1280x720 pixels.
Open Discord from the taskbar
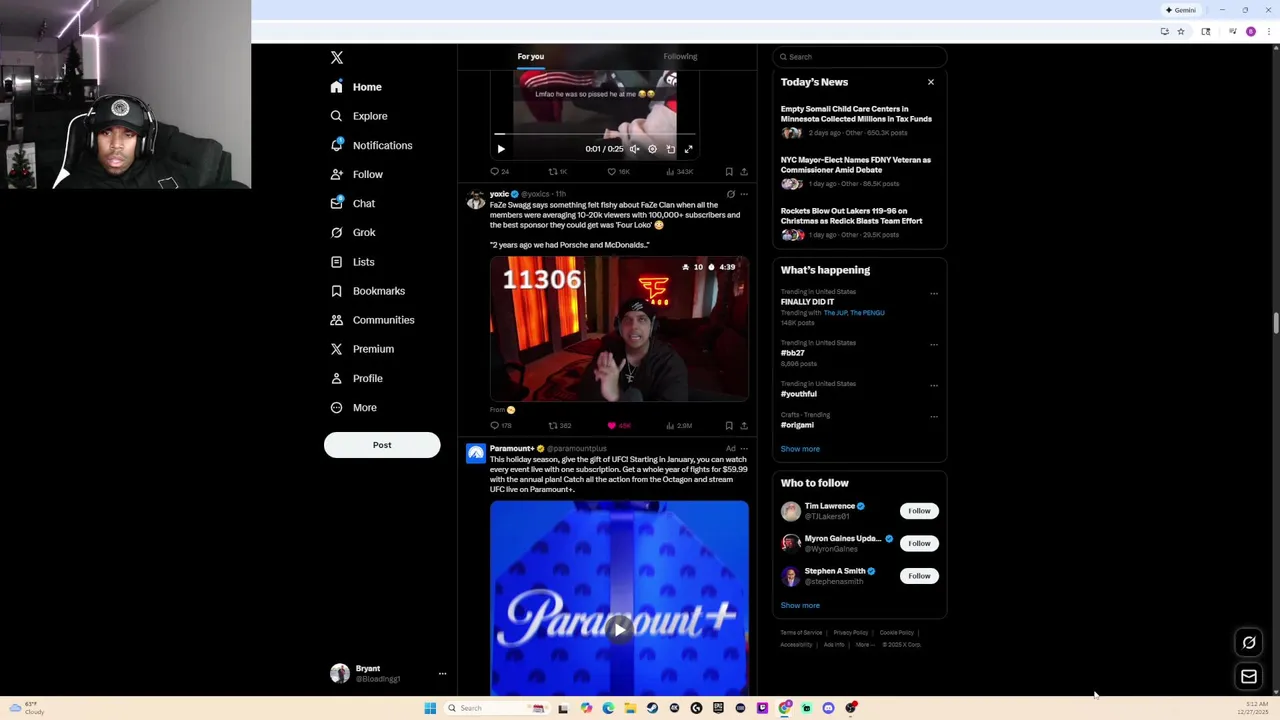(x=828, y=708)
